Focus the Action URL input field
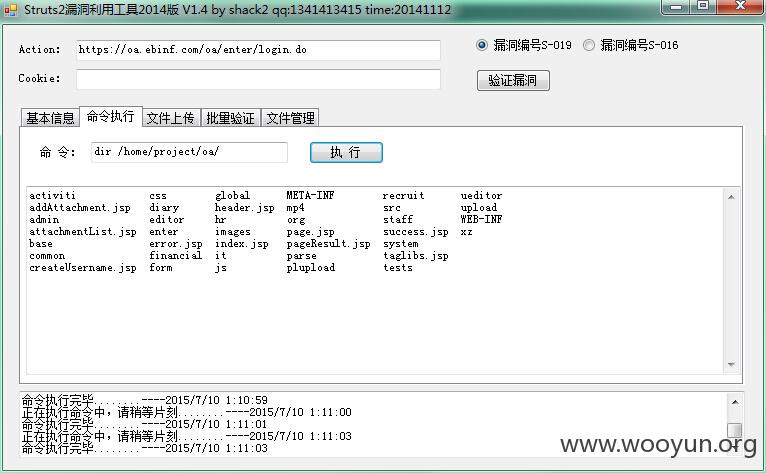 258,50
